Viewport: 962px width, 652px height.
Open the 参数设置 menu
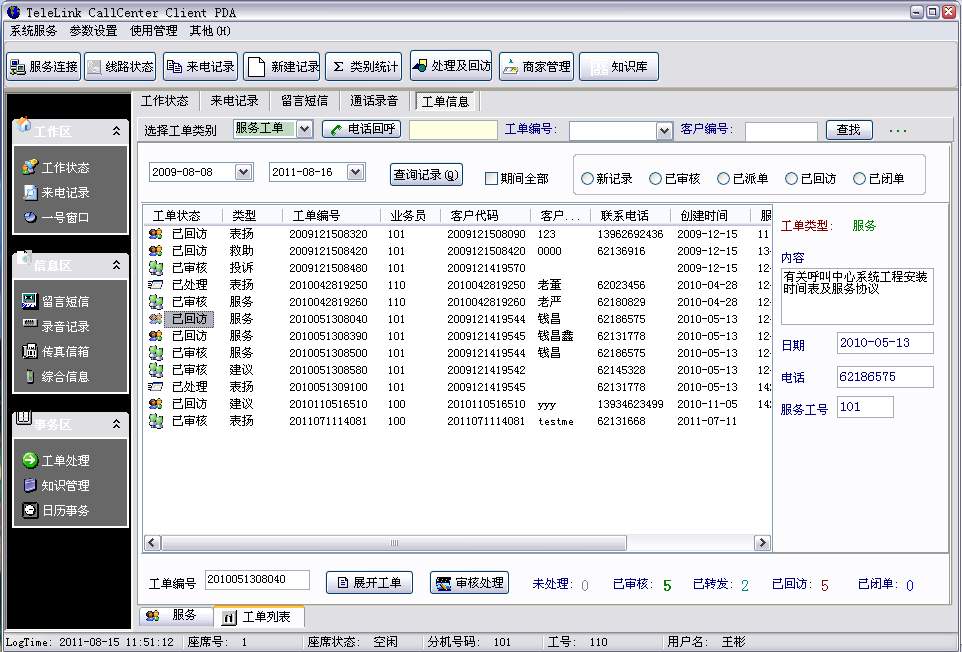pyautogui.click(x=93, y=31)
